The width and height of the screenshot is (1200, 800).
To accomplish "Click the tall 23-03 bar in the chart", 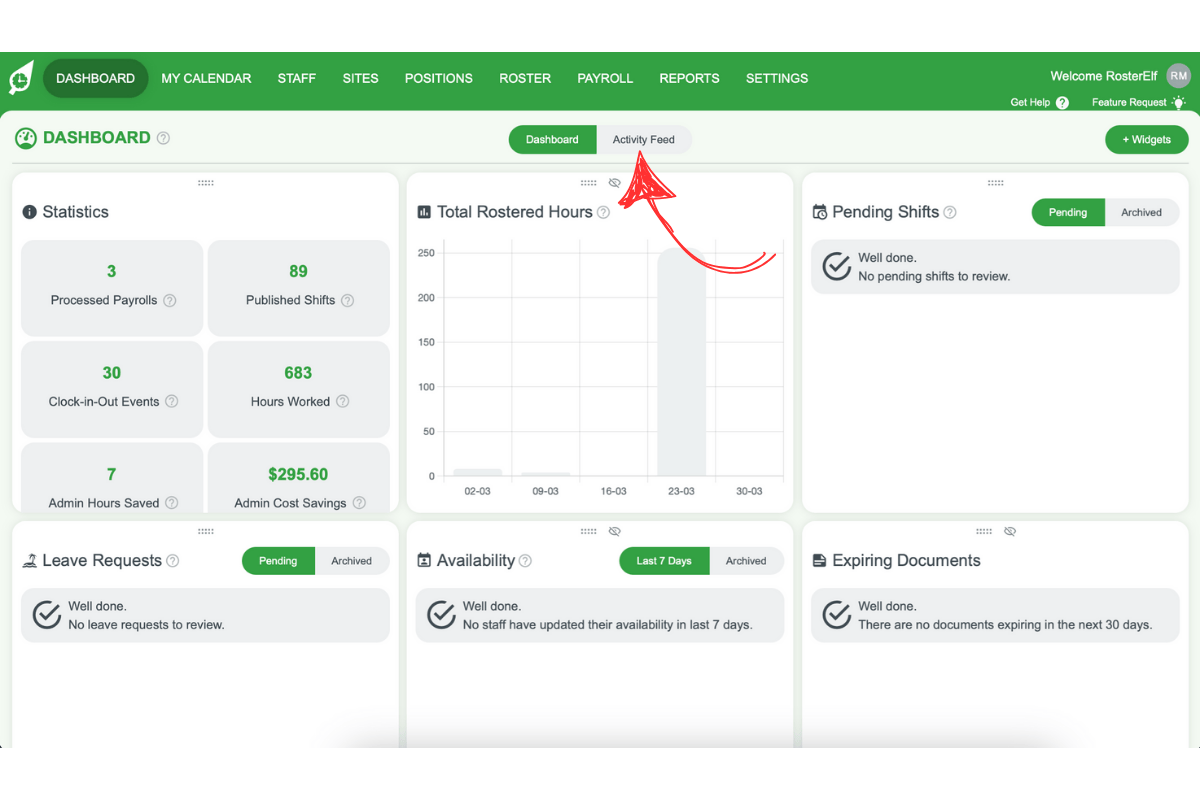I will (x=681, y=360).
